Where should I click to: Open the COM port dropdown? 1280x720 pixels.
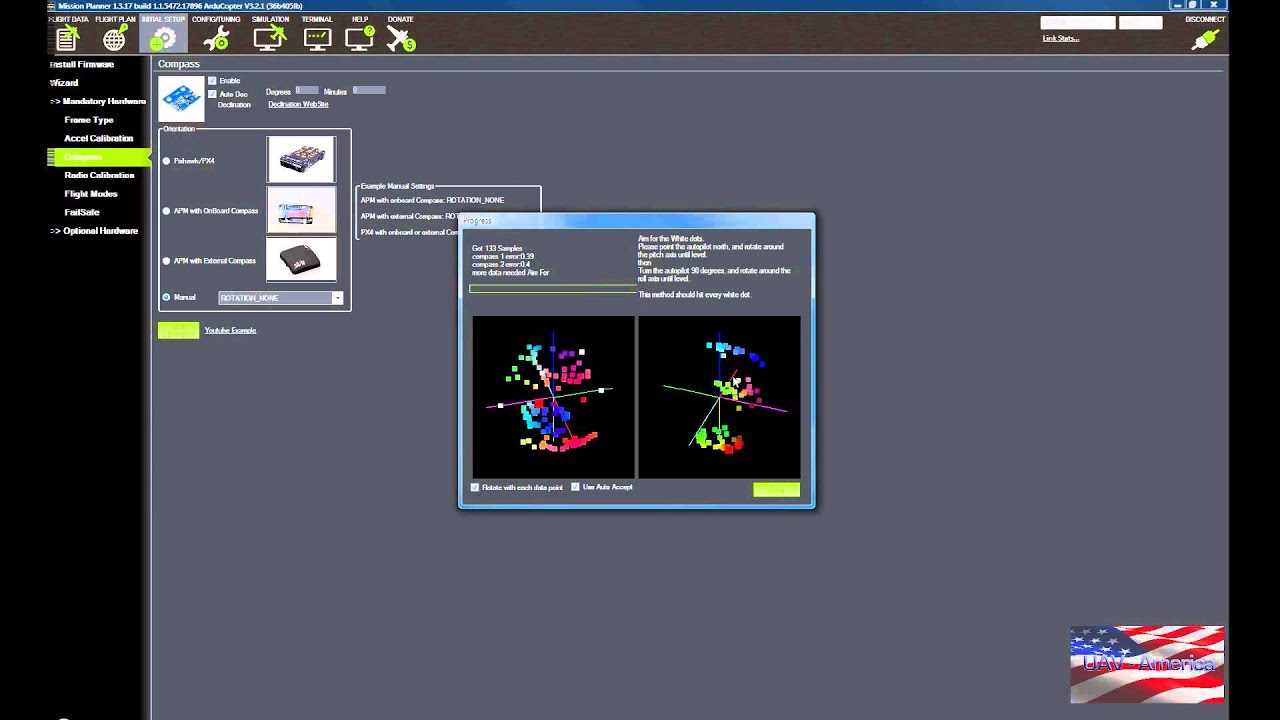[1077, 23]
